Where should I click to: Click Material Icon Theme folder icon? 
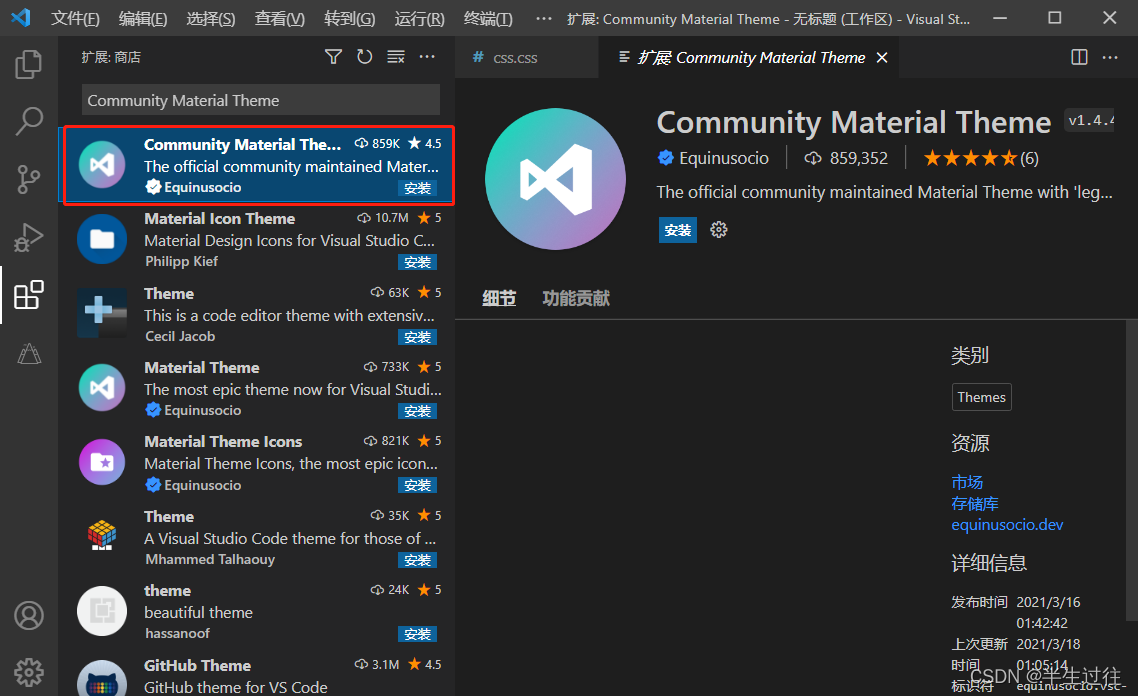(102, 239)
